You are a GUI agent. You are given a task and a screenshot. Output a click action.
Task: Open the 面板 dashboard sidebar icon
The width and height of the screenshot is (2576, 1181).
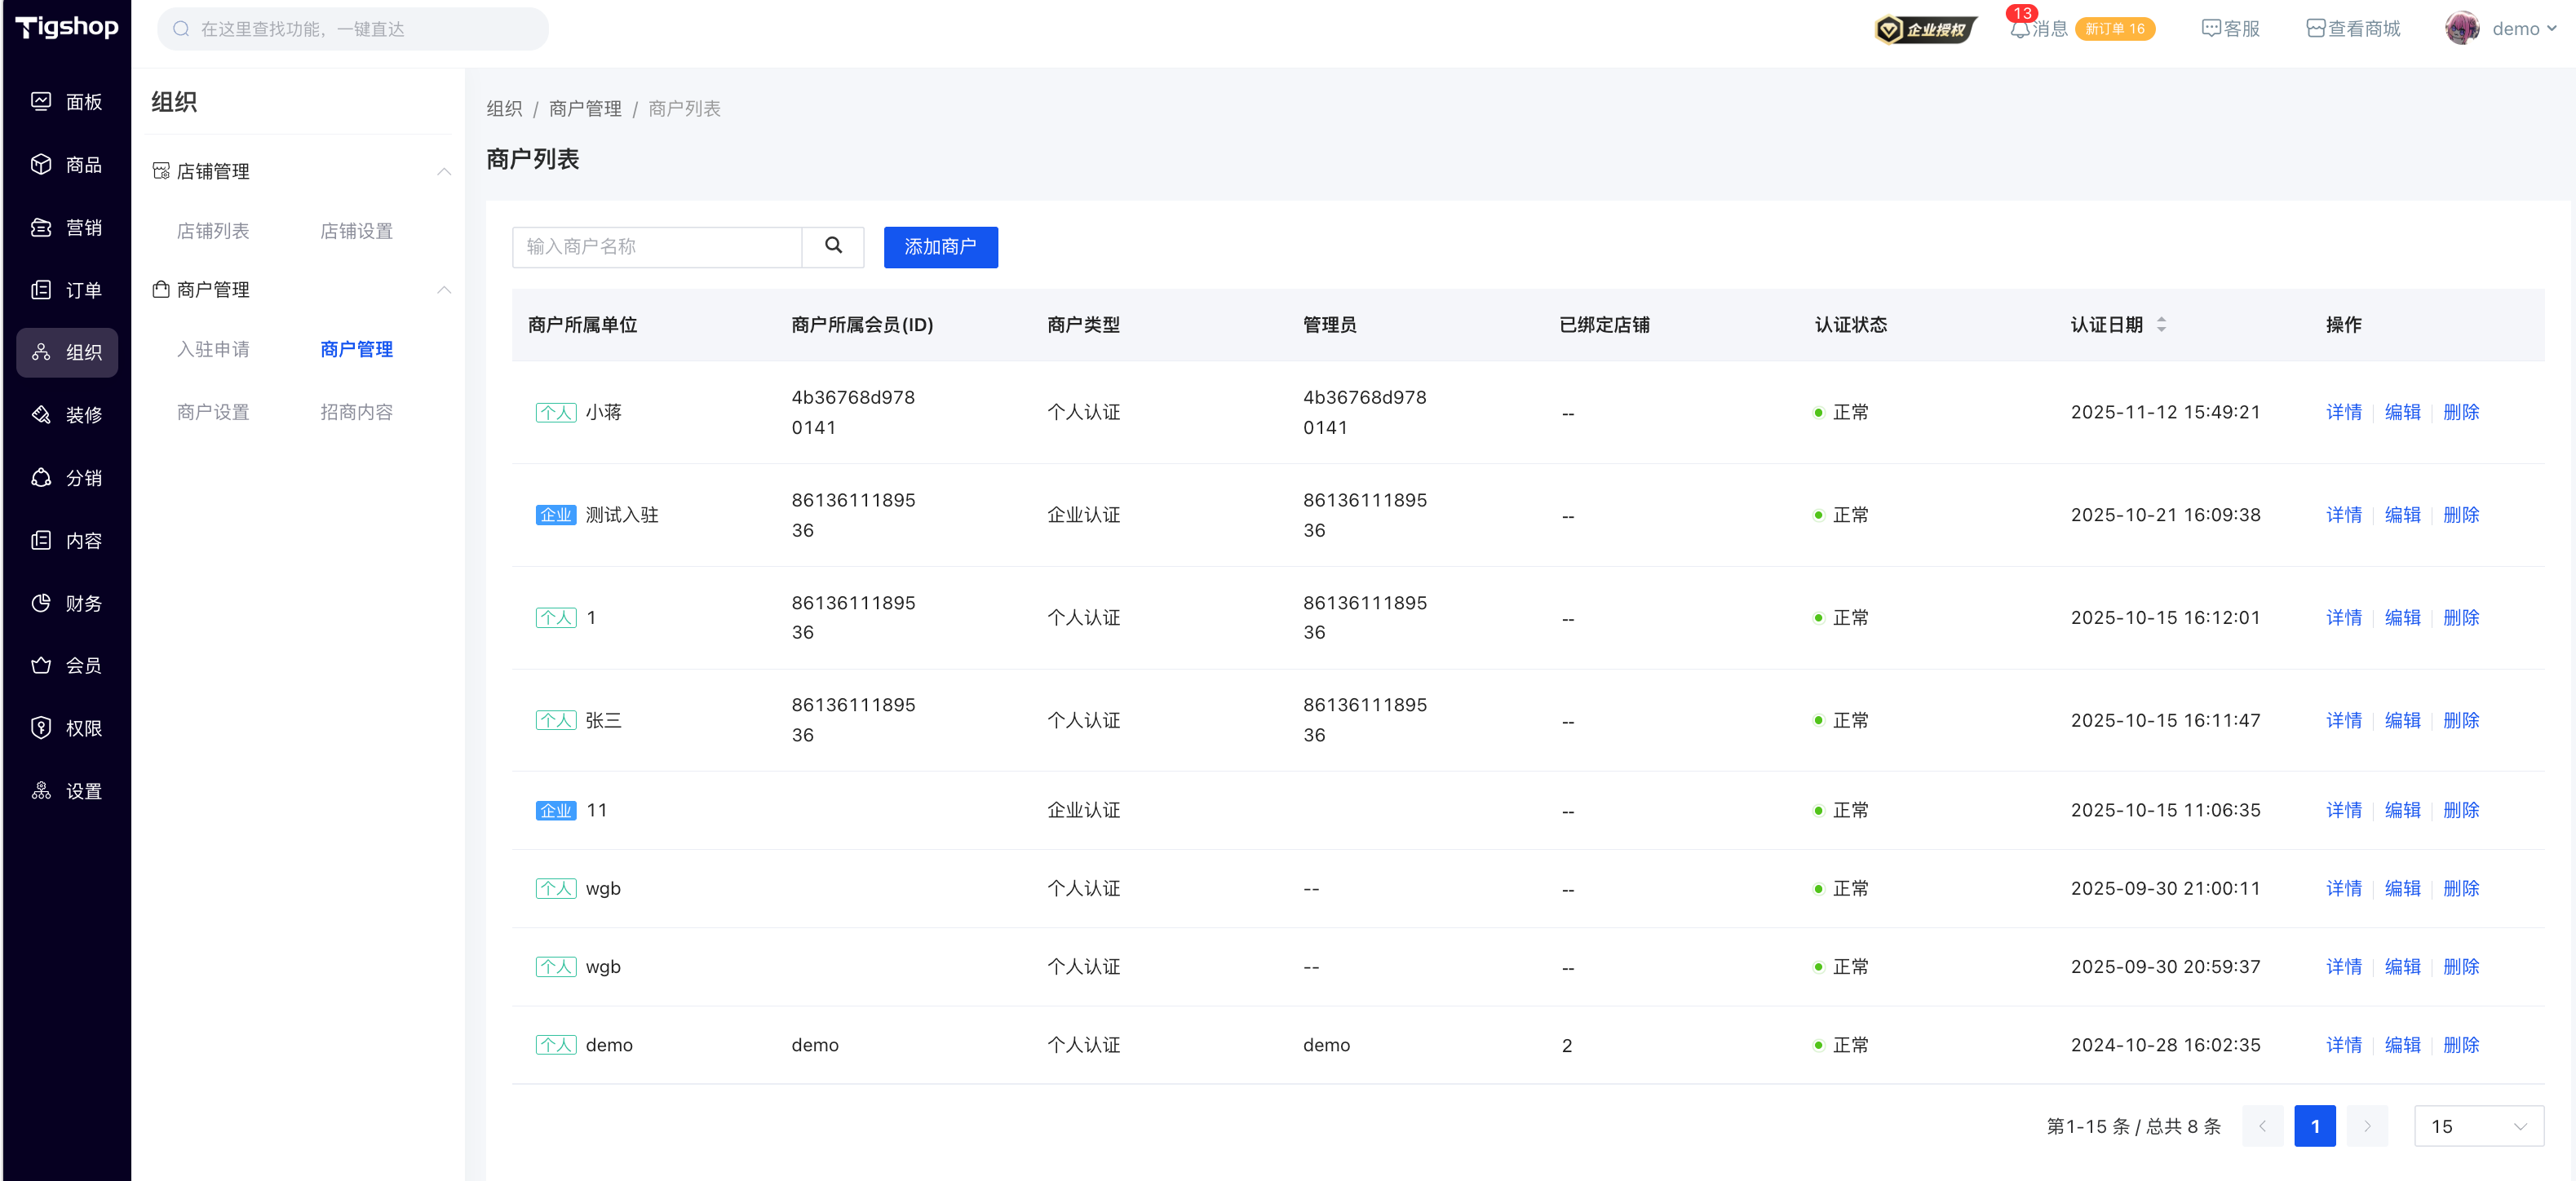click(x=41, y=101)
